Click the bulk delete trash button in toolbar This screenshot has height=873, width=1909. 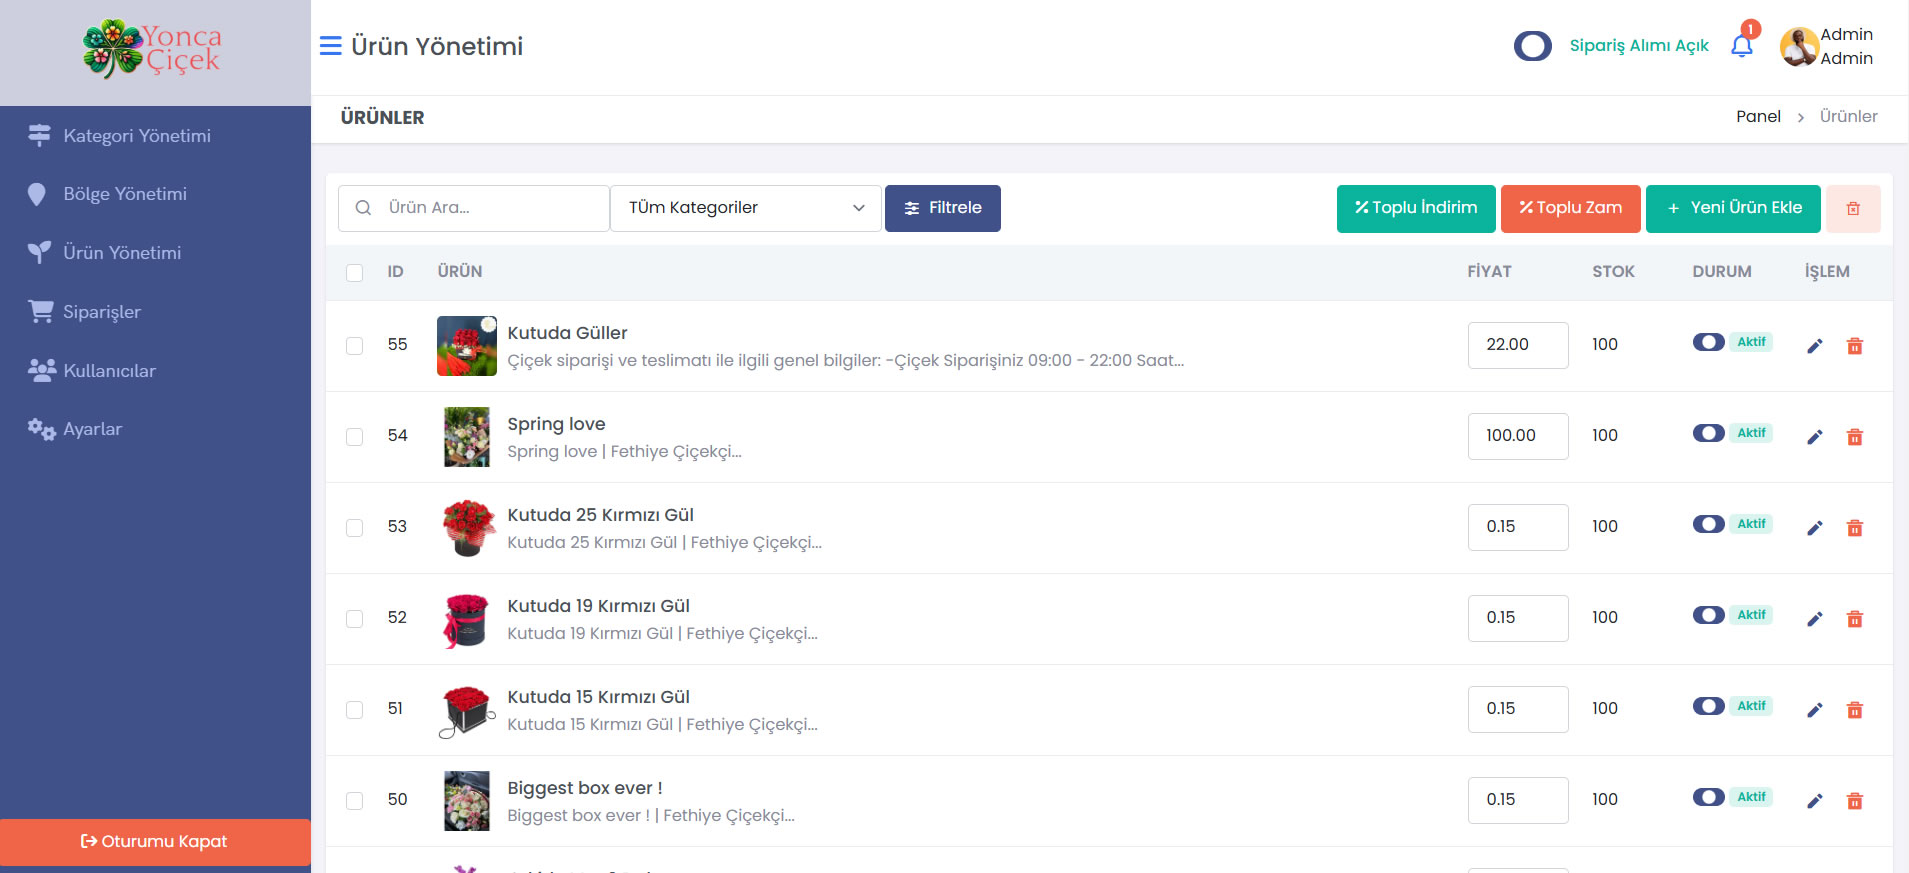(1852, 209)
